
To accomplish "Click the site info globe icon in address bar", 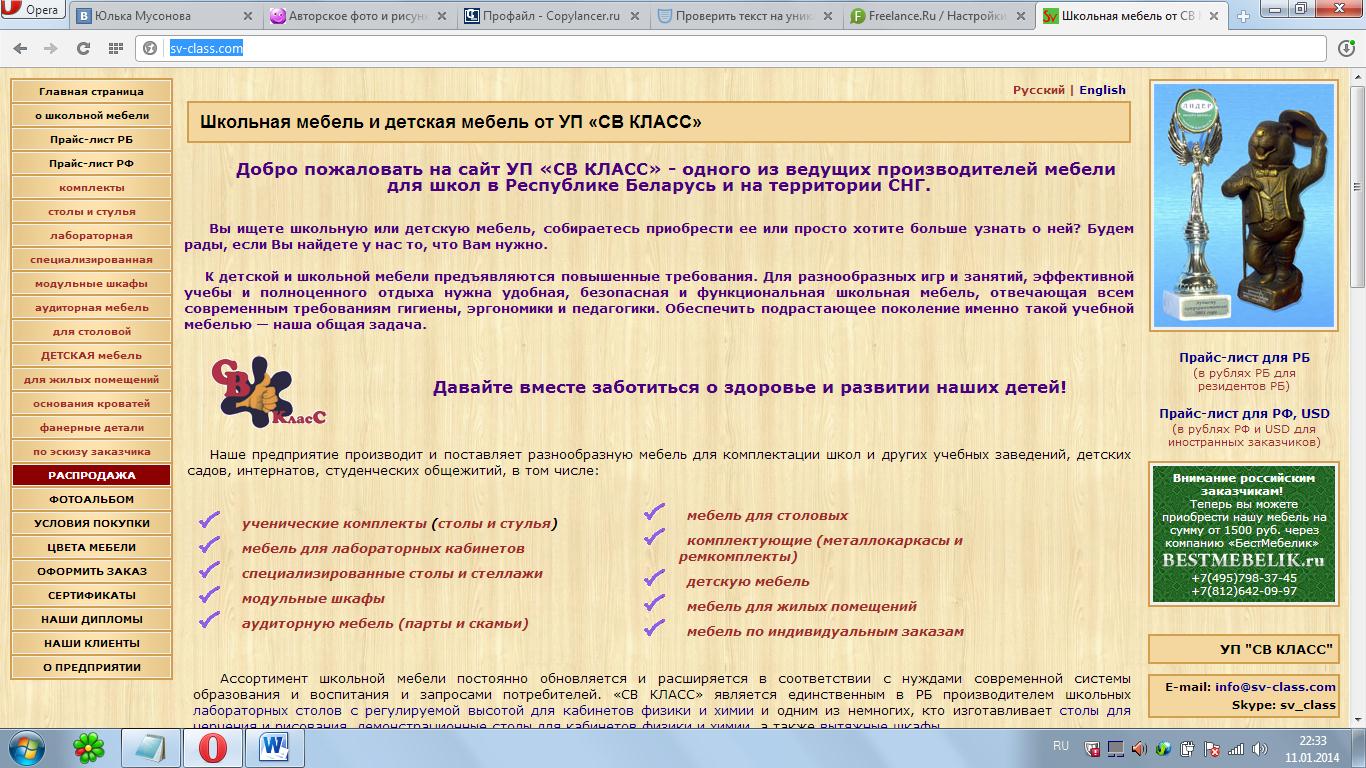I will pos(151,48).
